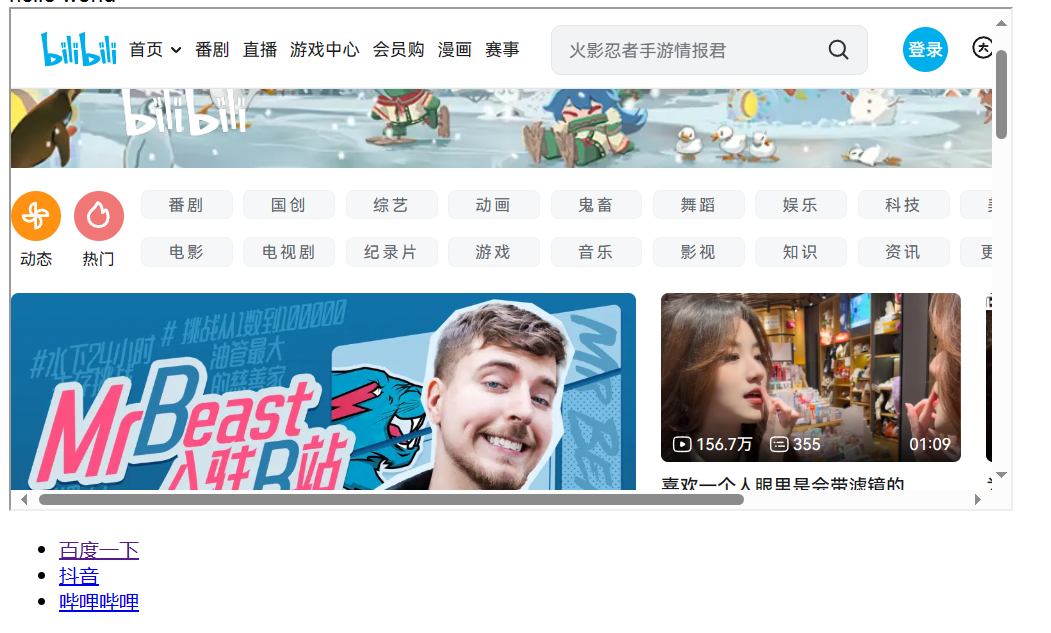The height and width of the screenshot is (633, 1051).
Task: Select 会员购 in the top navigation
Action: 398,50
